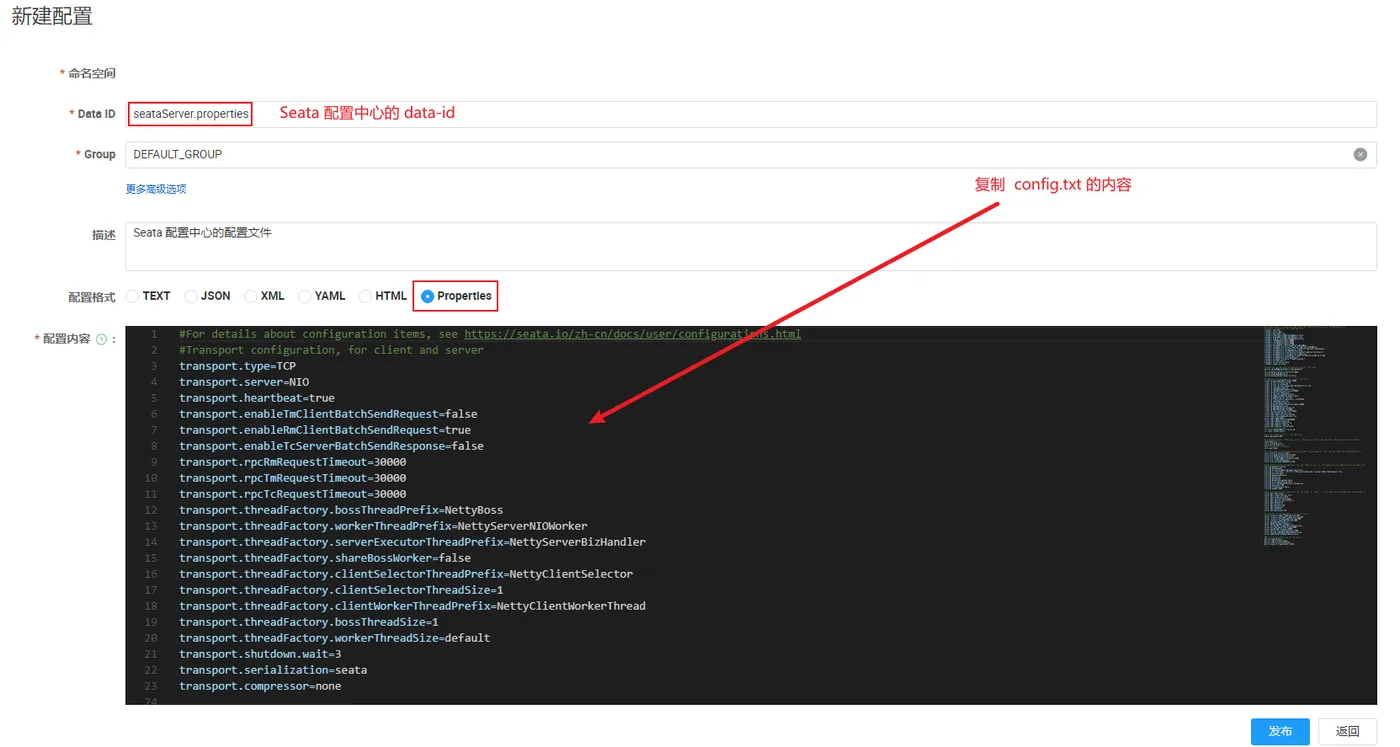This screenshot has width=1400, height=747.
Task: Click into the 描述 description textarea
Action: (750, 246)
